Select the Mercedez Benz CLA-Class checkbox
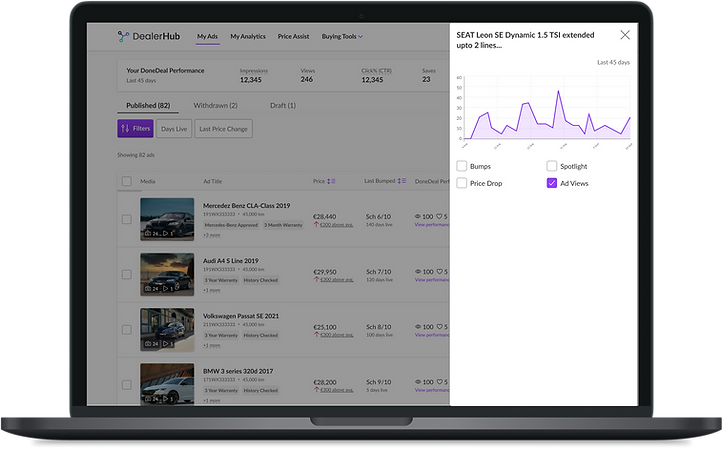This screenshot has width=722, height=449. tap(127, 219)
